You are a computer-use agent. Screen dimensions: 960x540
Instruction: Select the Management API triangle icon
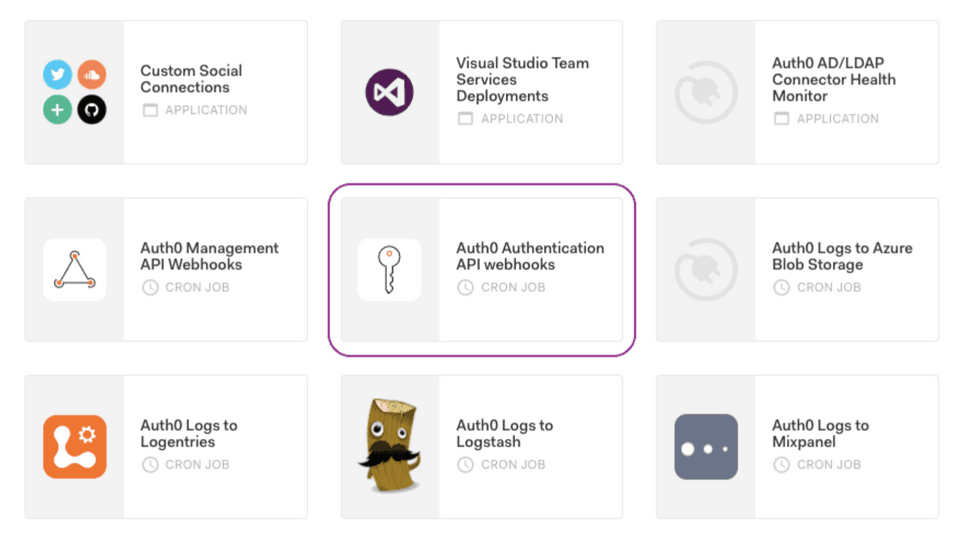75,270
